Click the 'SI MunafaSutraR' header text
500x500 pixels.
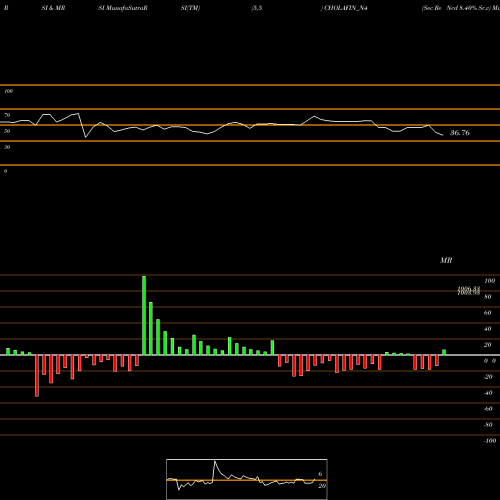click(x=123, y=8)
